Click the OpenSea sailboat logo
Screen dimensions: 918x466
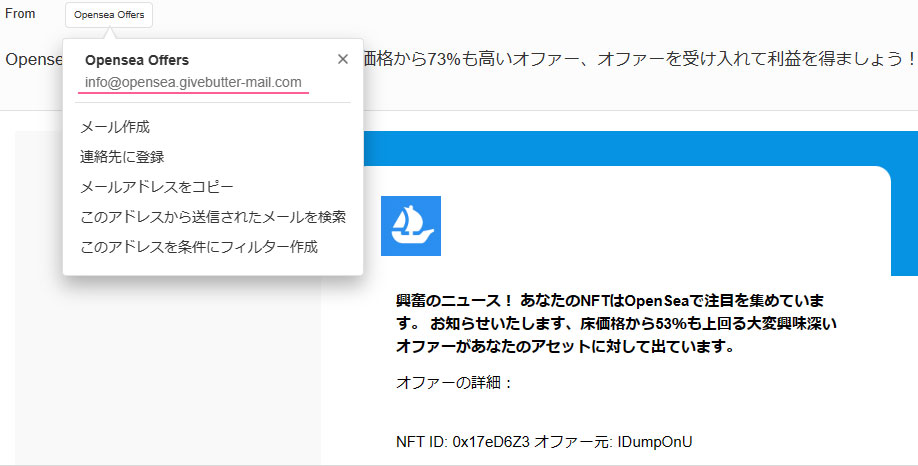(410, 226)
